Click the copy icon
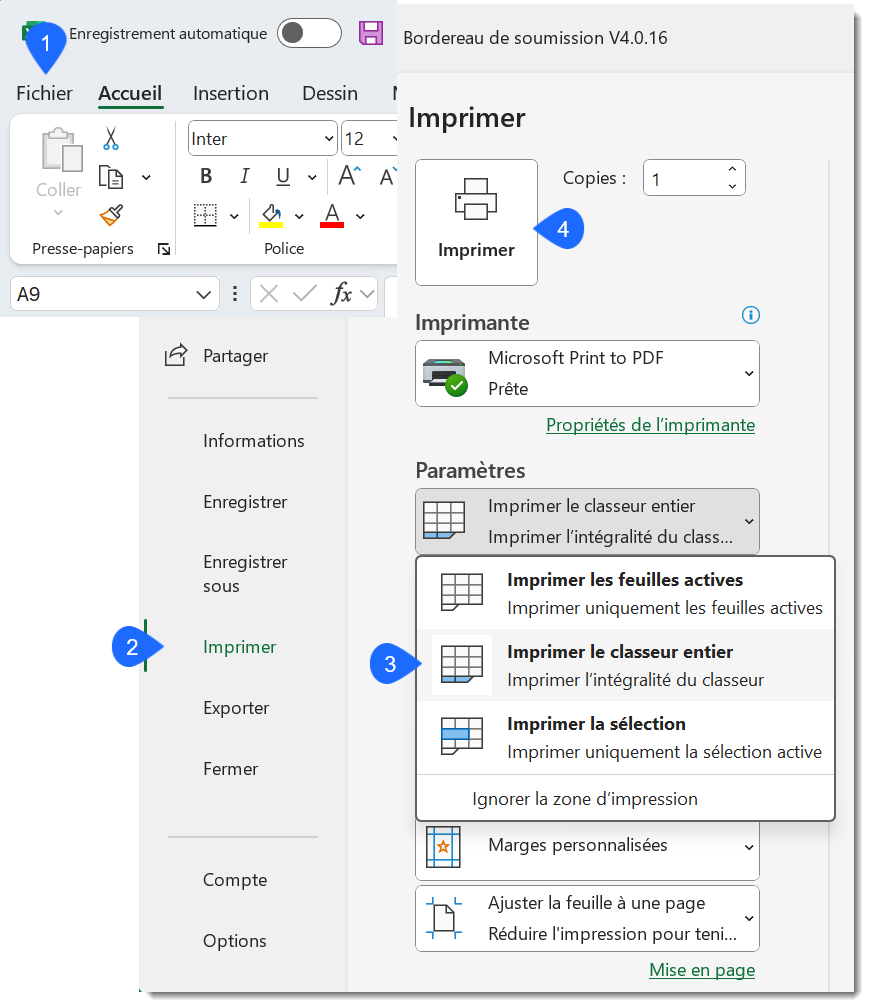 [x=110, y=177]
